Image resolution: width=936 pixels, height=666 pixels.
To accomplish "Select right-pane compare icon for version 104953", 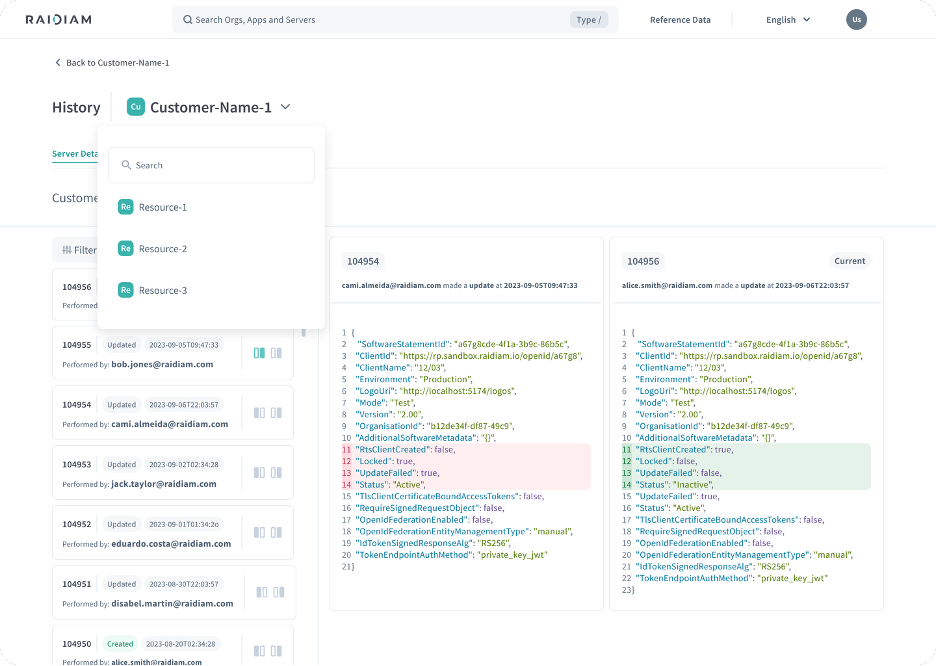I will [x=276, y=473].
